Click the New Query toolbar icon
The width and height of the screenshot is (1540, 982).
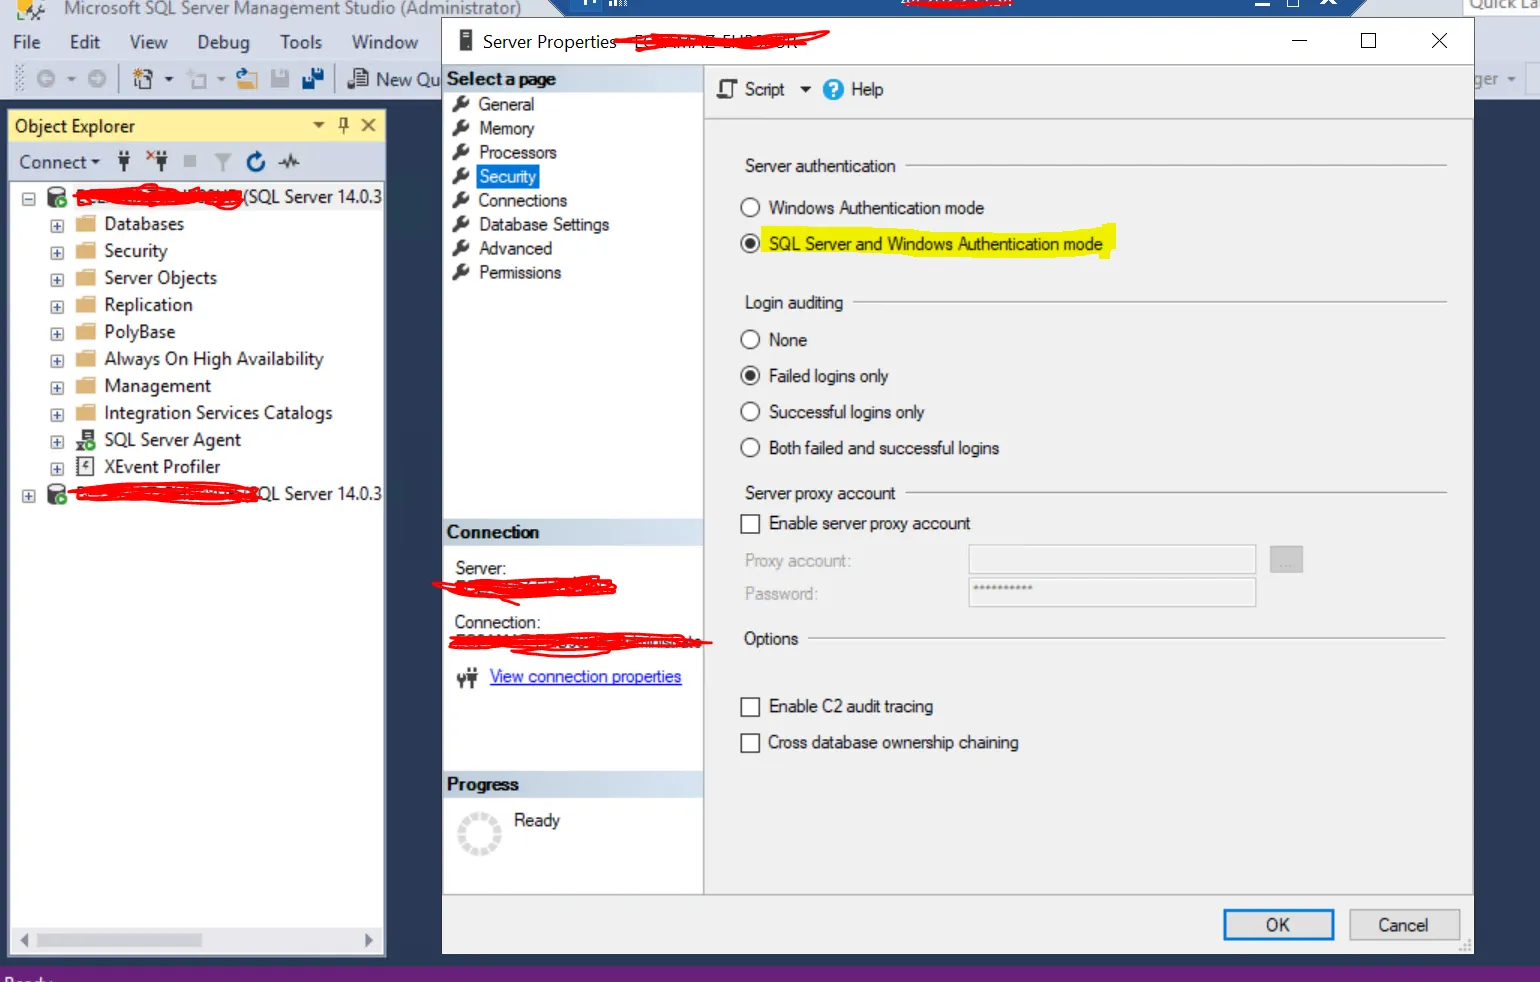point(357,78)
